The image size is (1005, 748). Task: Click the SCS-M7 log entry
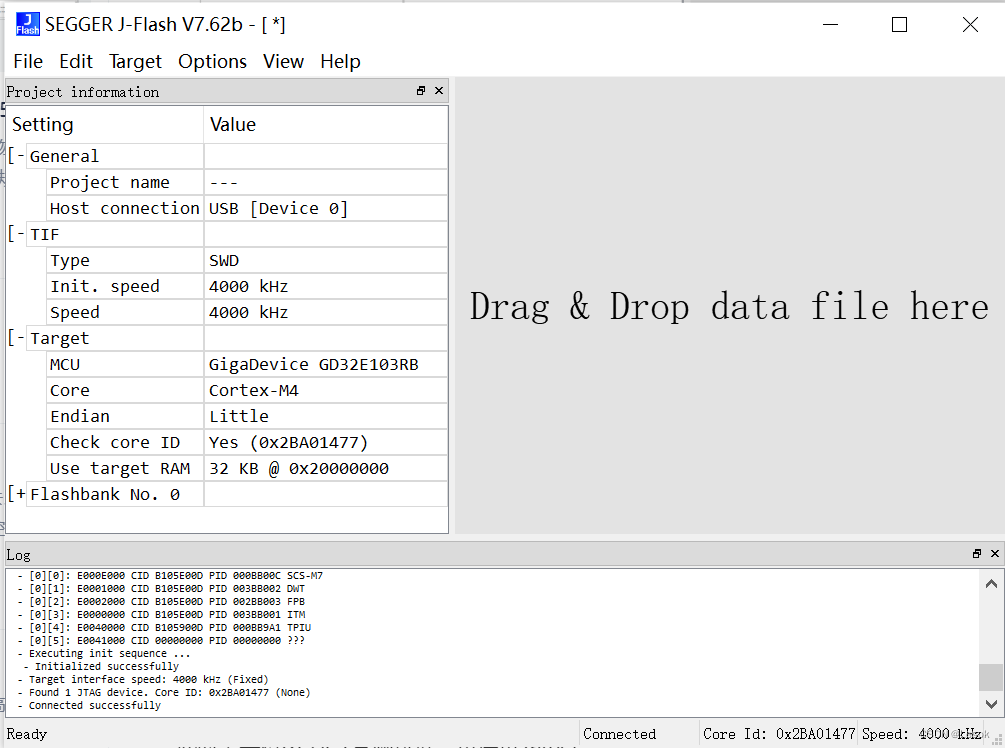click(170, 576)
